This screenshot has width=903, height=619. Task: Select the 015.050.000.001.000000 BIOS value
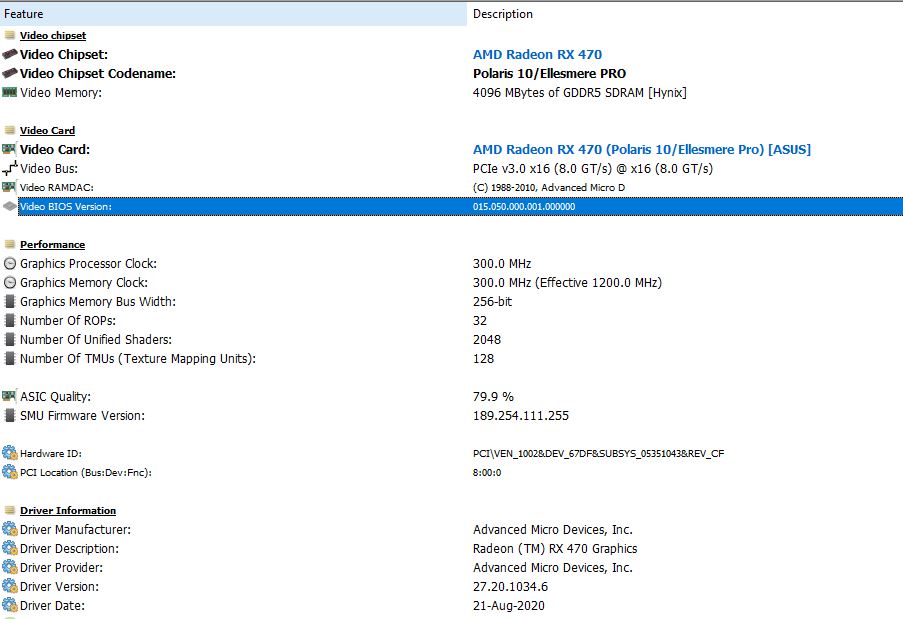524,207
